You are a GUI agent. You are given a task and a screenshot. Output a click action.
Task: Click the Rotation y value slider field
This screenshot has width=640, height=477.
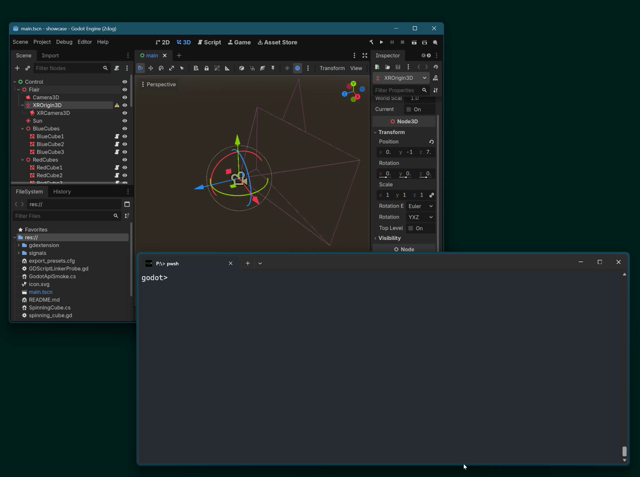(x=405, y=174)
